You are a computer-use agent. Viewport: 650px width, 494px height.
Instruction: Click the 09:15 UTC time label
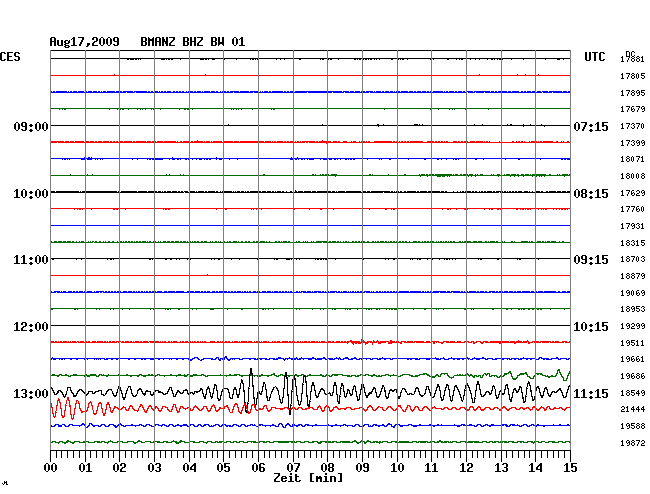click(x=591, y=260)
